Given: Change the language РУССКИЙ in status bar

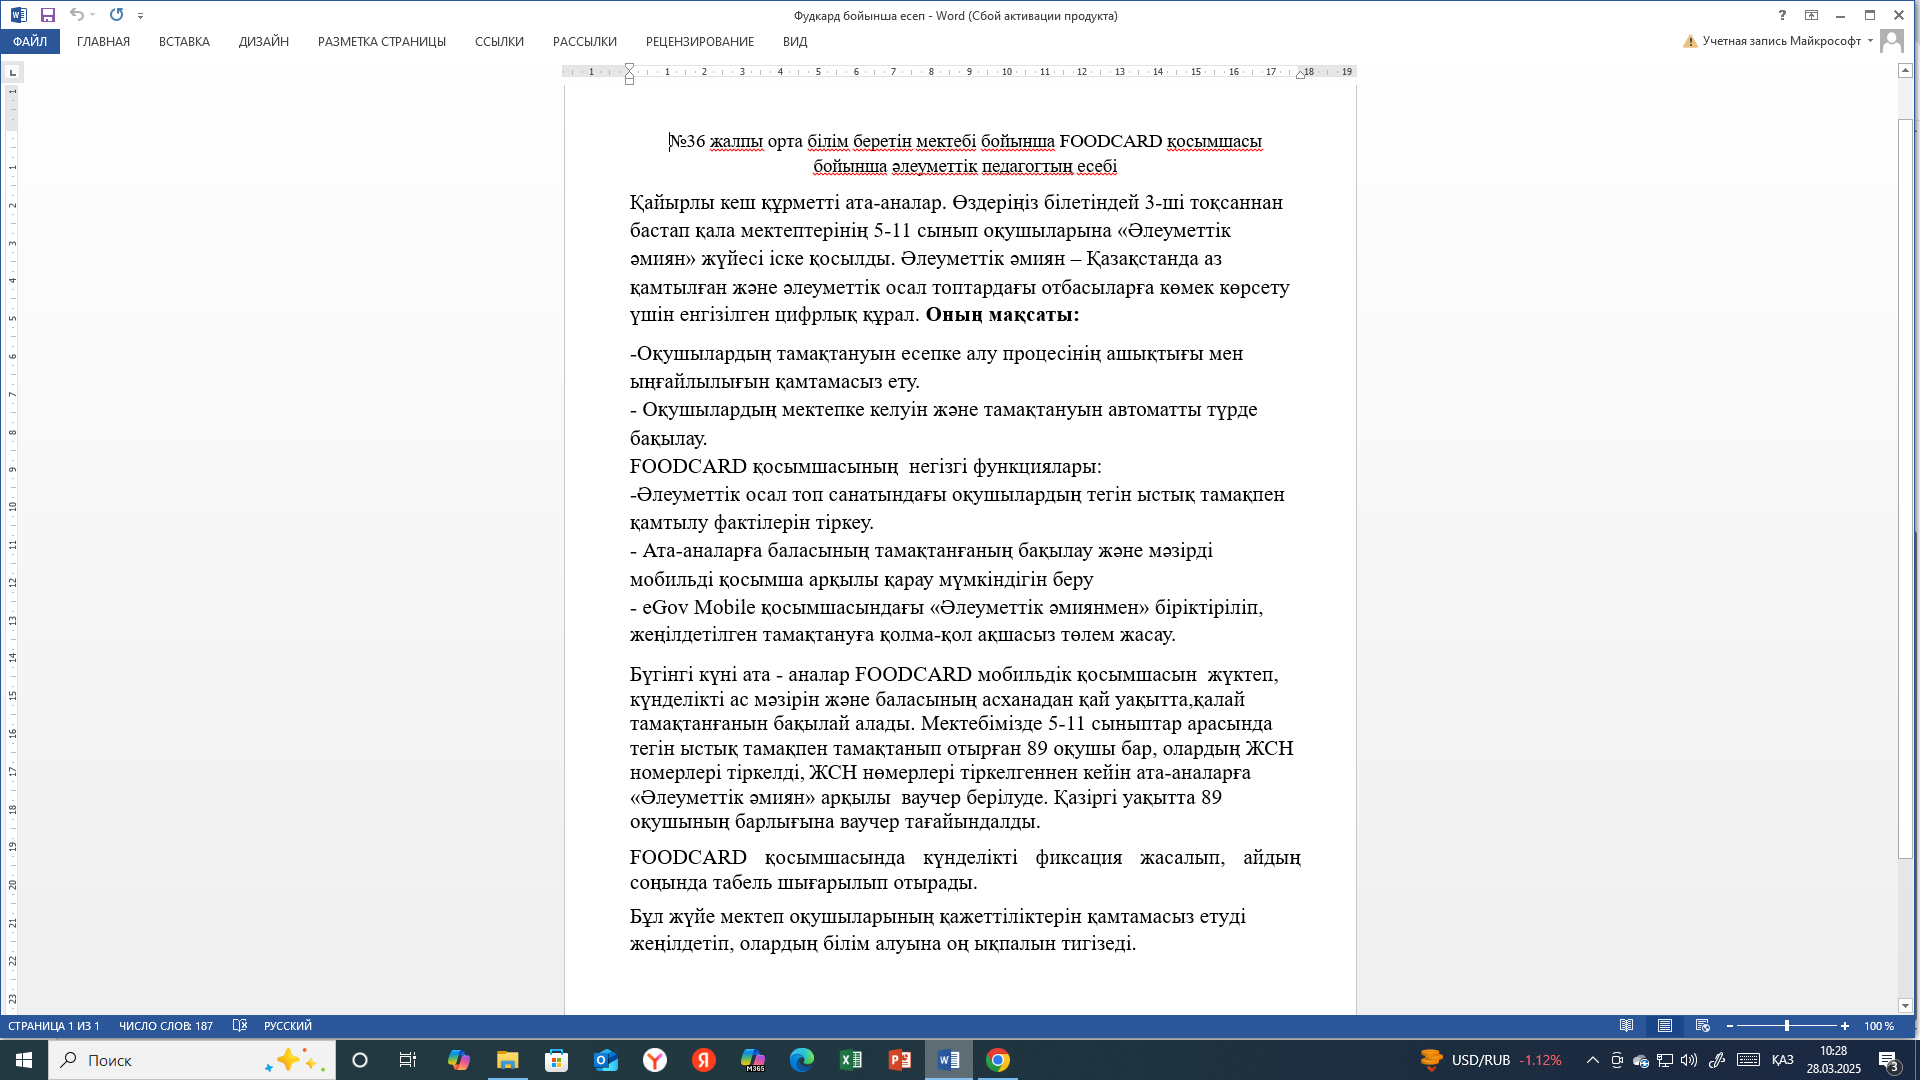Looking at the screenshot, I should (288, 1026).
